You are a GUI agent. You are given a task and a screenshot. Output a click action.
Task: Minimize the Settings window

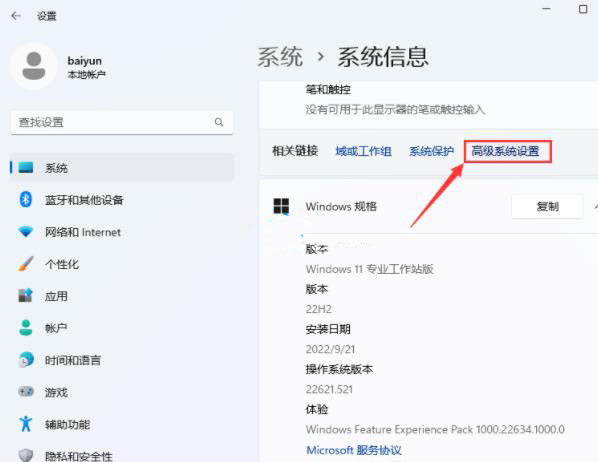[x=547, y=9]
